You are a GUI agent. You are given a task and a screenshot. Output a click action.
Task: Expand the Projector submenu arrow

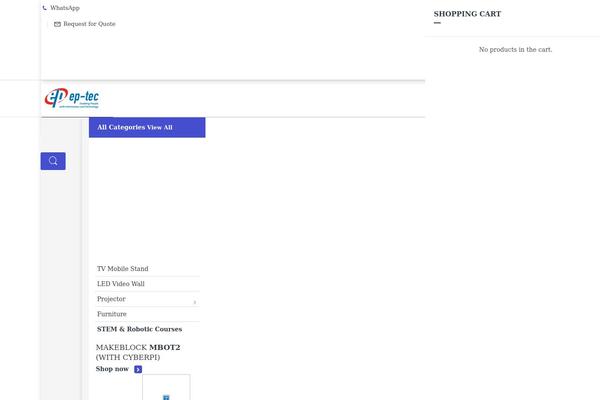(x=195, y=302)
